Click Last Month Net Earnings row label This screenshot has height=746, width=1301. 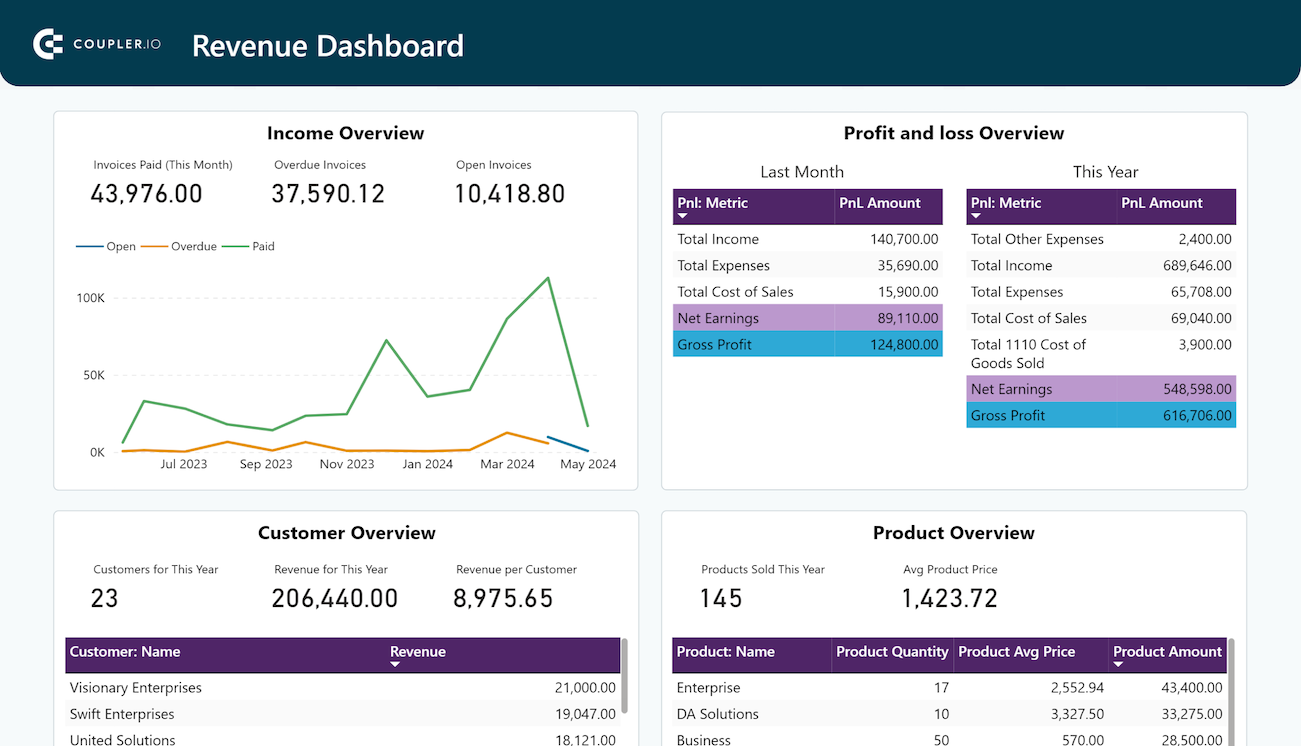(718, 318)
